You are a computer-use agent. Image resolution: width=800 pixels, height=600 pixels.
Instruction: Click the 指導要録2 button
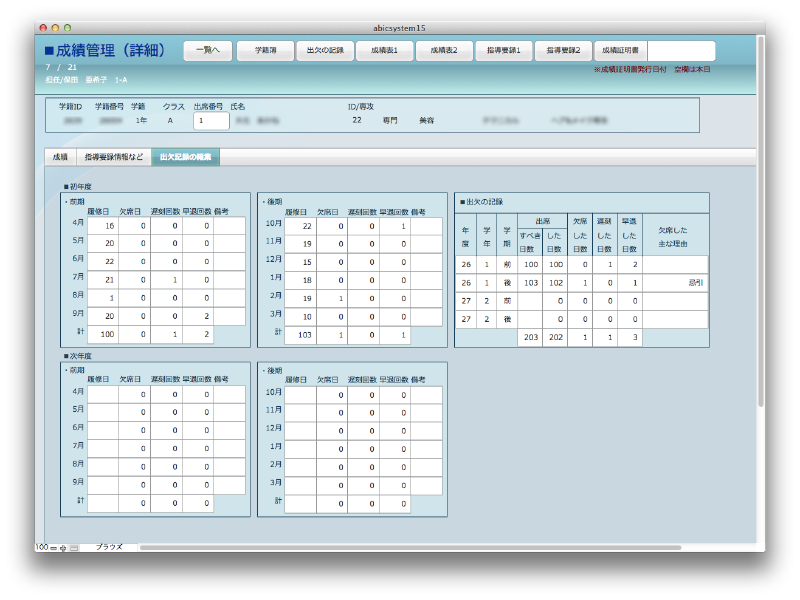coord(563,49)
